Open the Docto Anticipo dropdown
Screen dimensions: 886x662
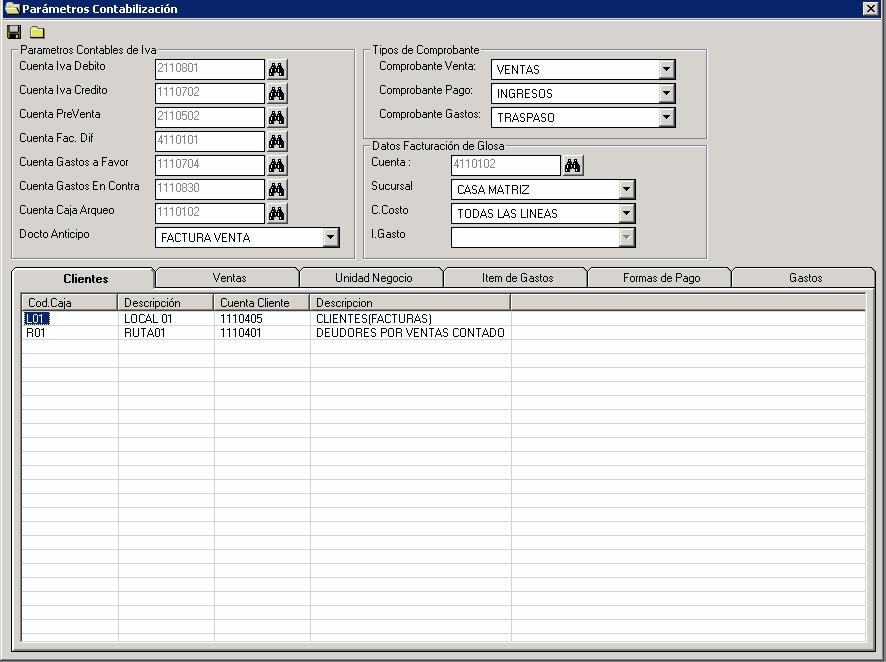(x=331, y=237)
